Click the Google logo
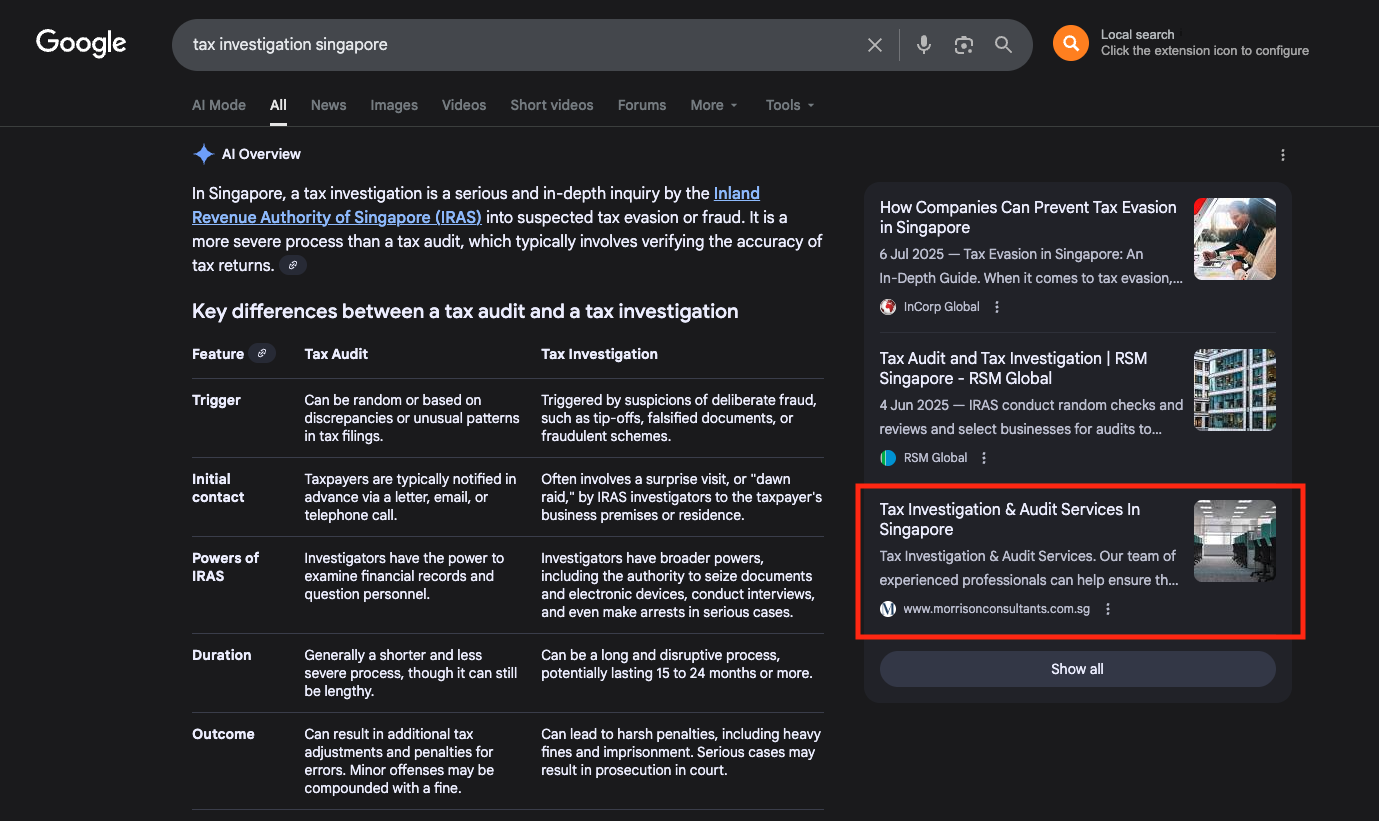 pyautogui.click(x=81, y=43)
